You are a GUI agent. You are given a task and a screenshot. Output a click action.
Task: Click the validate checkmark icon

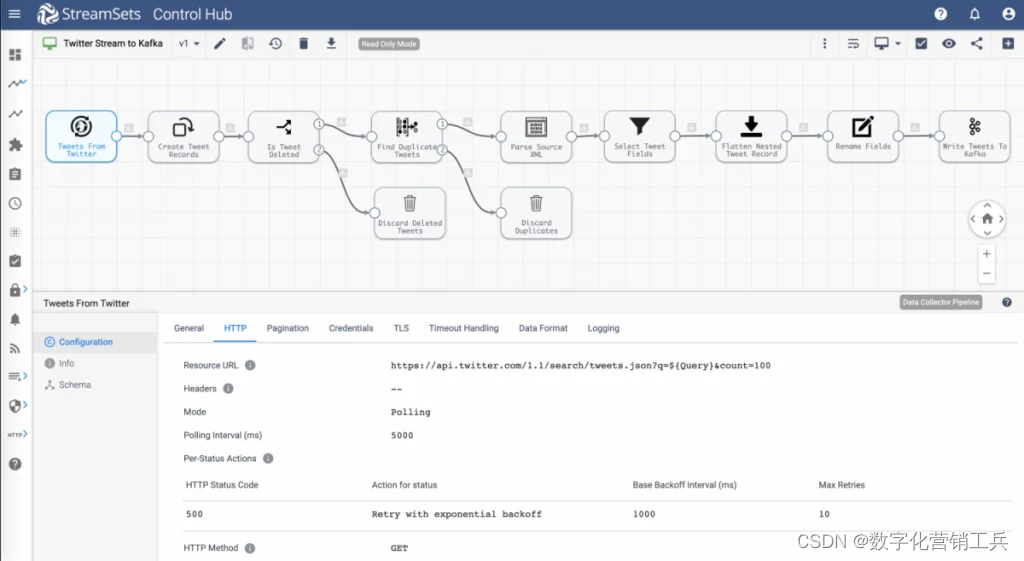(x=921, y=44)
